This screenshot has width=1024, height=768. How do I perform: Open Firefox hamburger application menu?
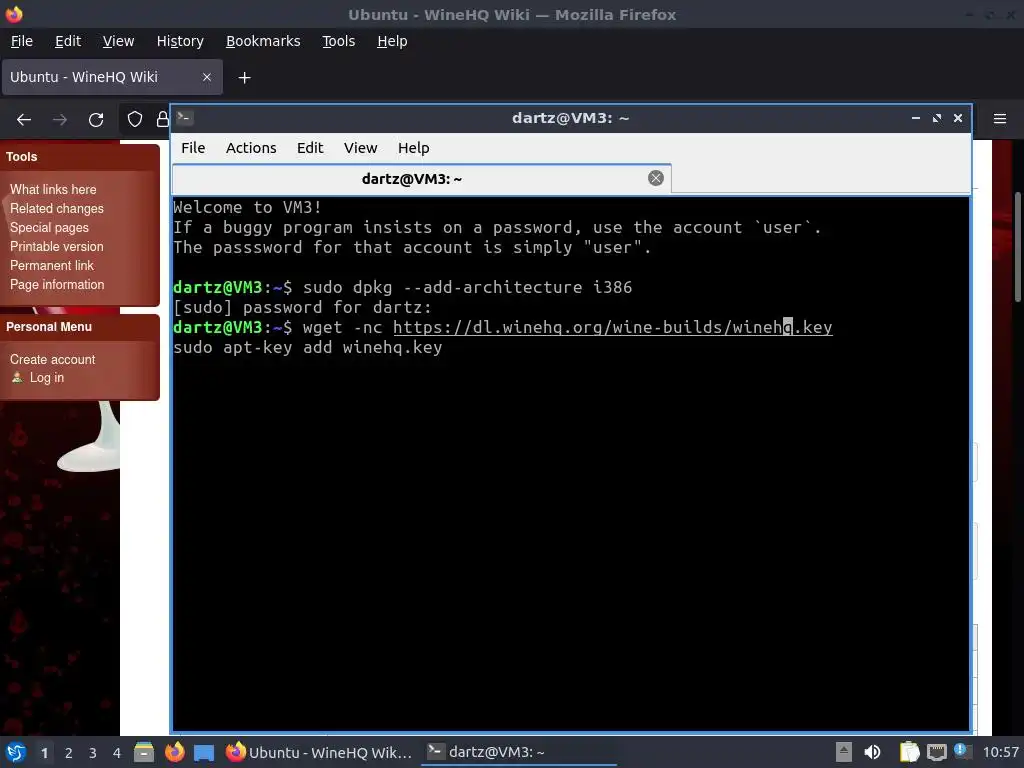1000,119
